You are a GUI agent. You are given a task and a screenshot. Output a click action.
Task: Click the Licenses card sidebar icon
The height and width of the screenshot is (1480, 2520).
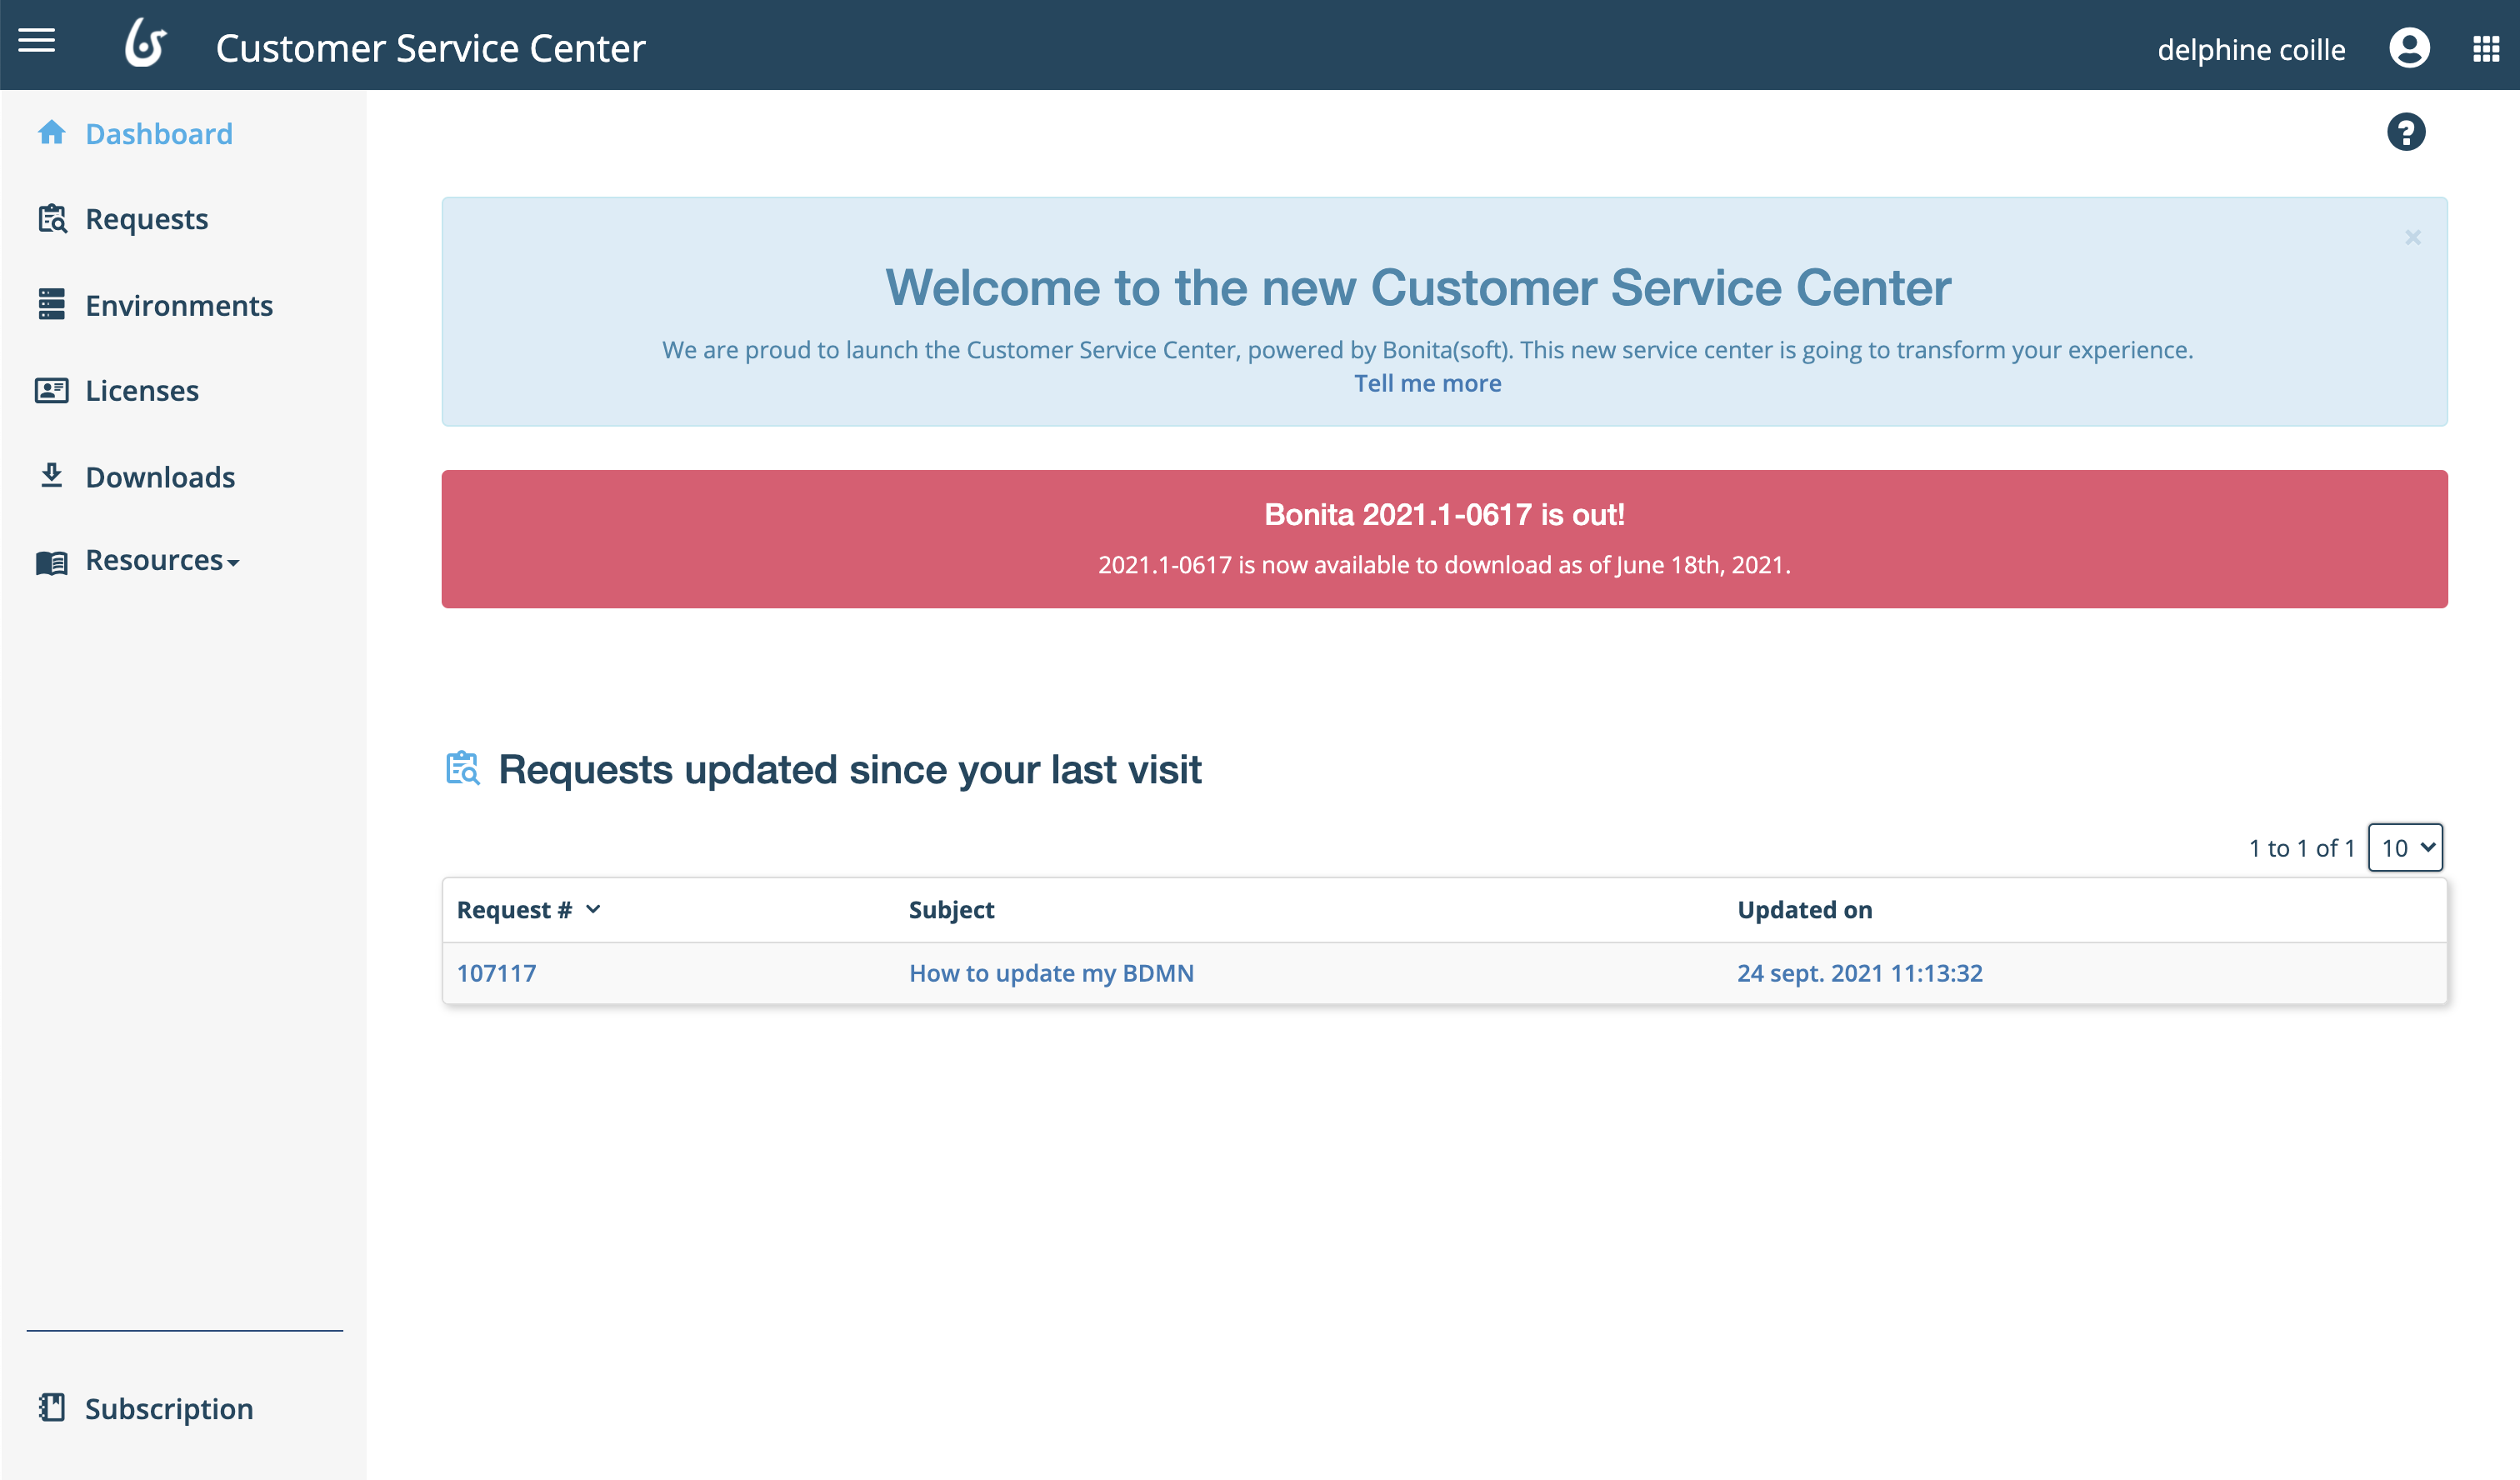coord(52,390)
